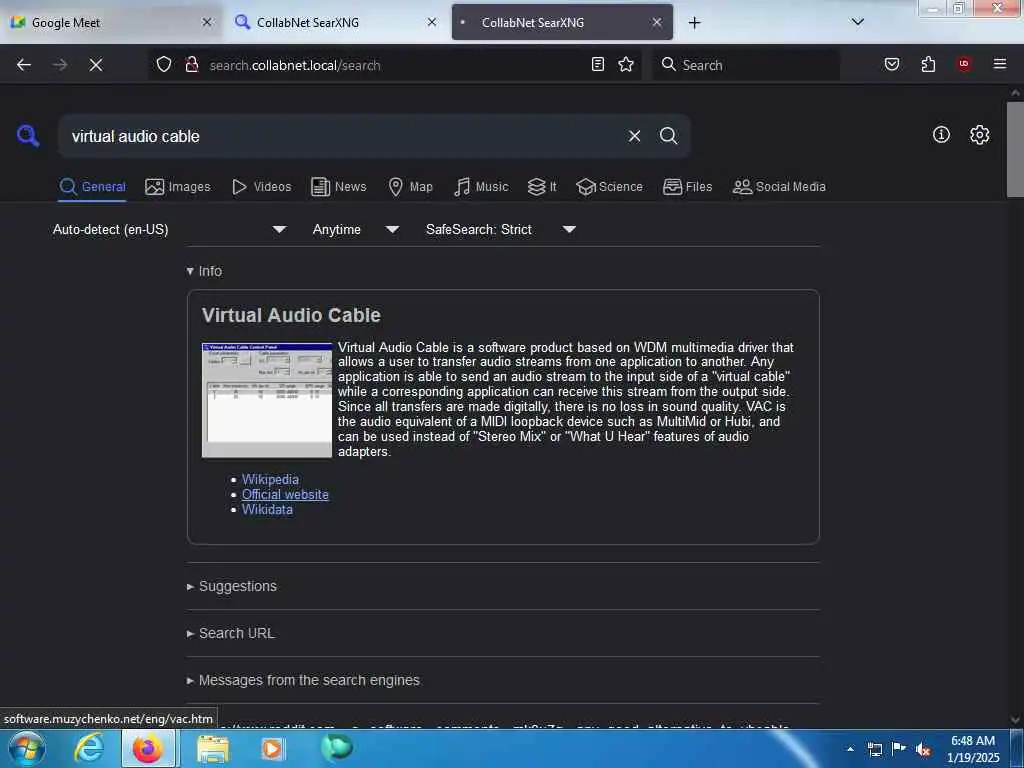Click the browser forward arrow

[x=60, y=65]
